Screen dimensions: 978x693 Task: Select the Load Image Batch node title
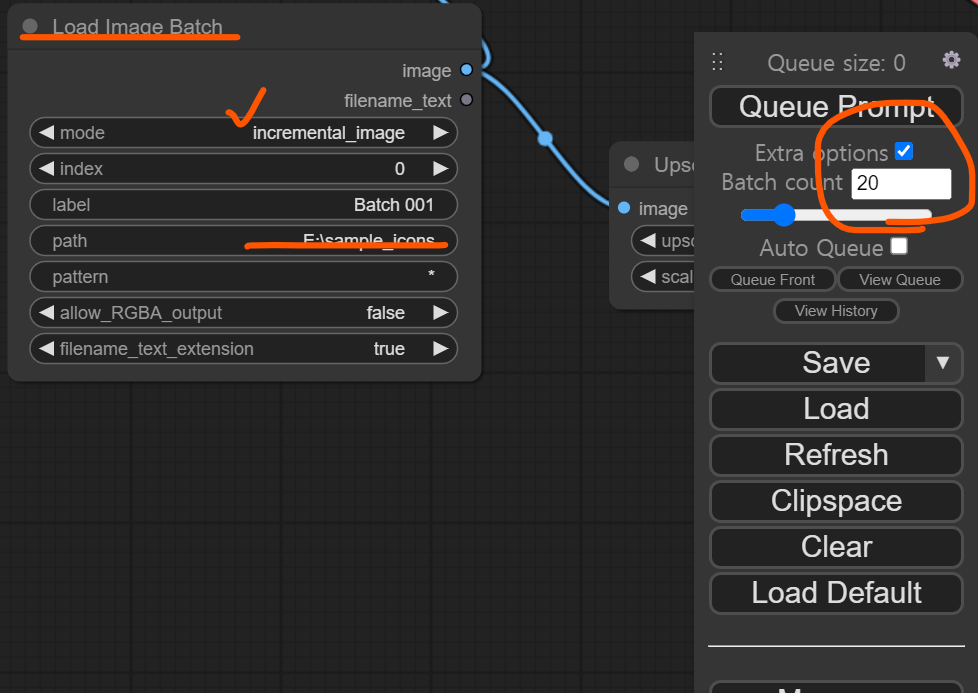point(137,27)
